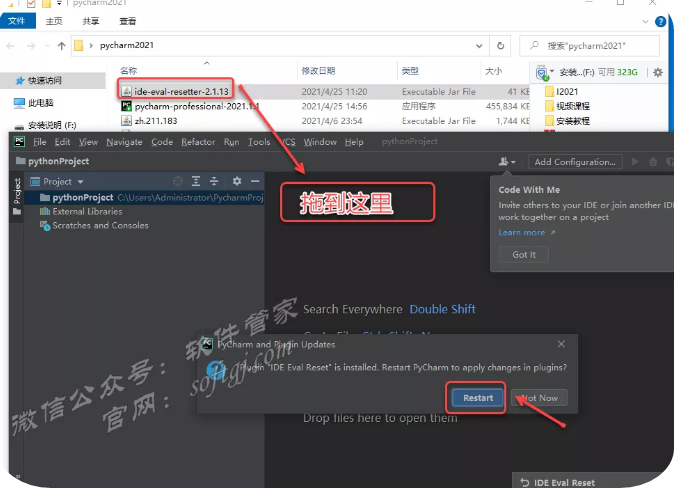The image size is (677, 490).
Task: Click the Not Now button
Action: click(539, 398)
